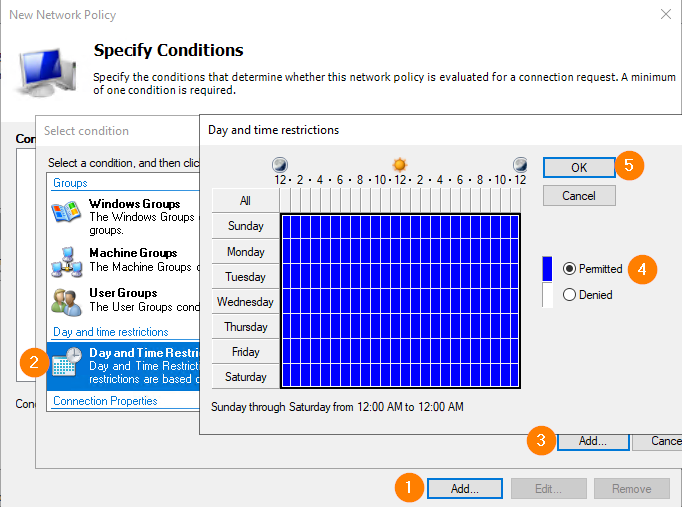The width and height of the screenshot is (682, 507).
Task: Select the Wednesday row header
Action: click(245, 301)
